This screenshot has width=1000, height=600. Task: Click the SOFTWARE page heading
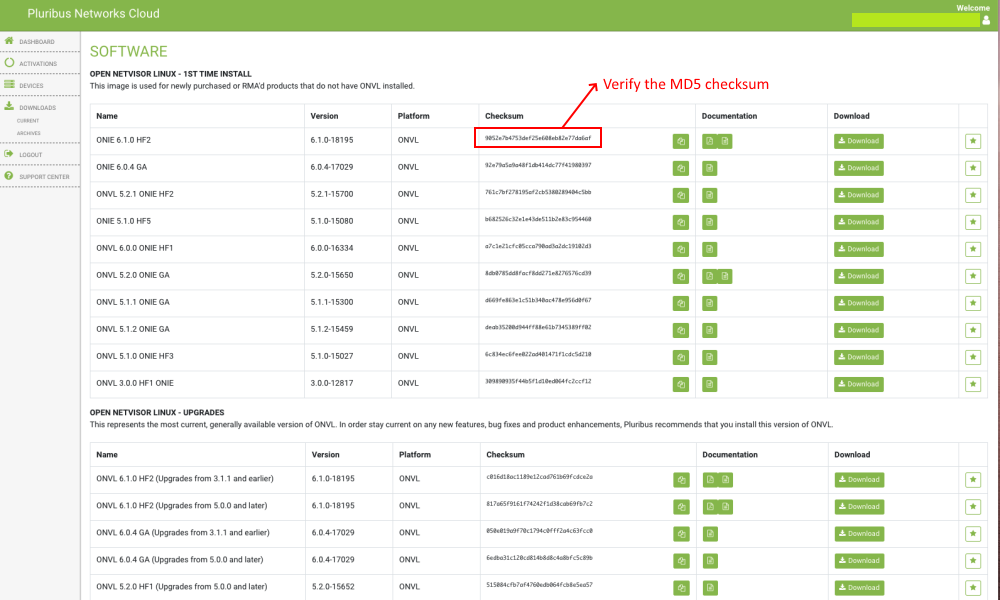coord(128,52)
